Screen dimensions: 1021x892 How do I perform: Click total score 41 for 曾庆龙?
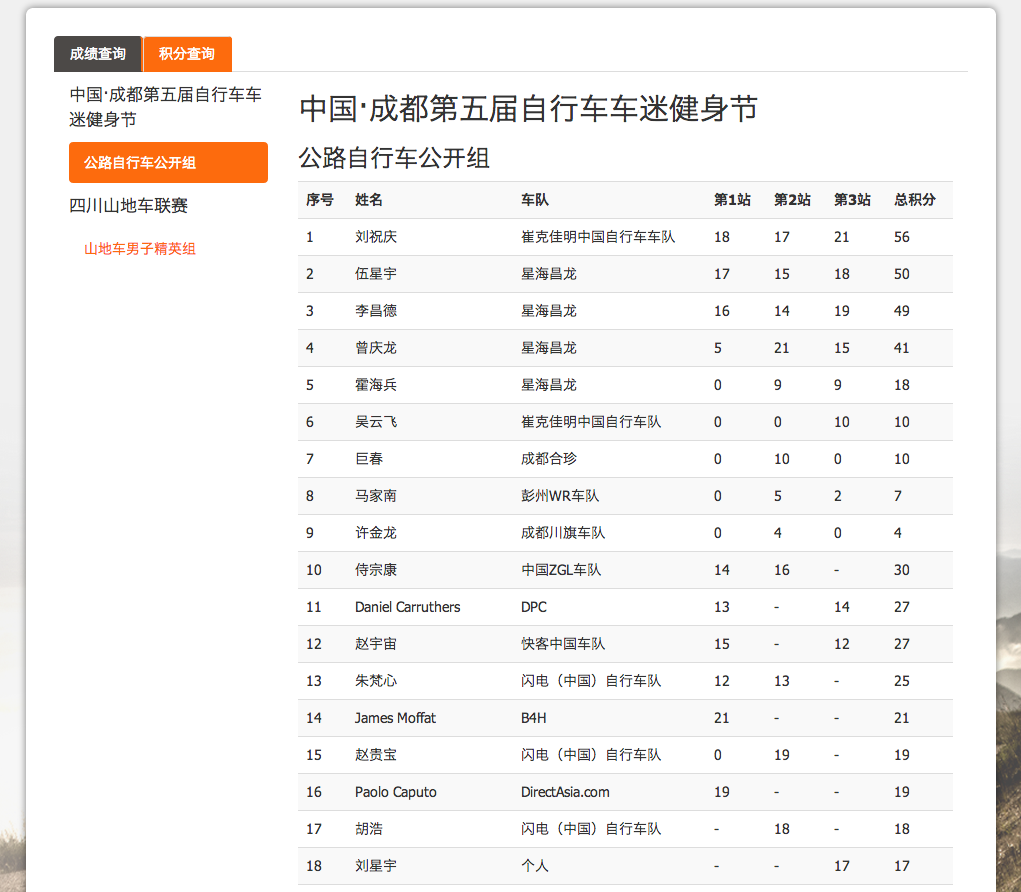[x=902, y=348]
